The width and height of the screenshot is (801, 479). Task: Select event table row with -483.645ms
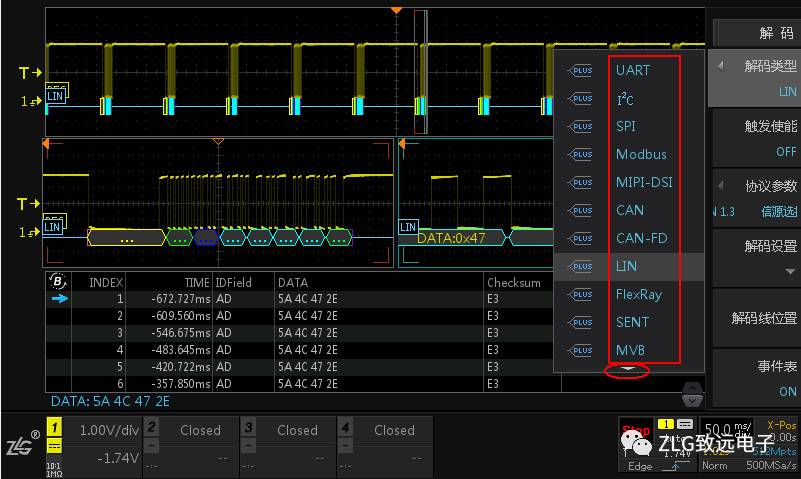coord(302,350)
